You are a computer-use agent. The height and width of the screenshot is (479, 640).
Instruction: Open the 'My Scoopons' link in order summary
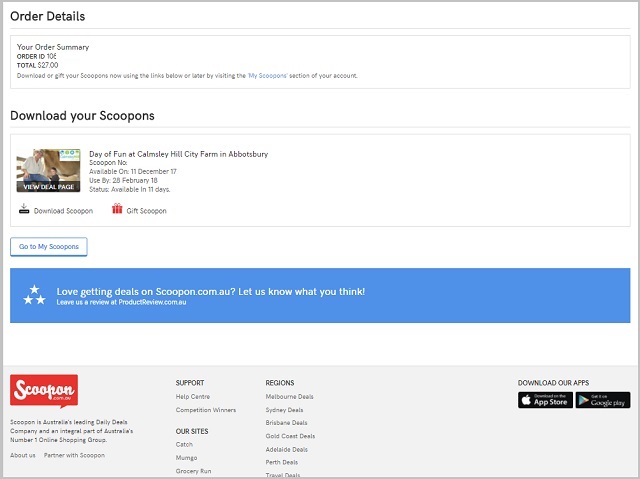268,75
